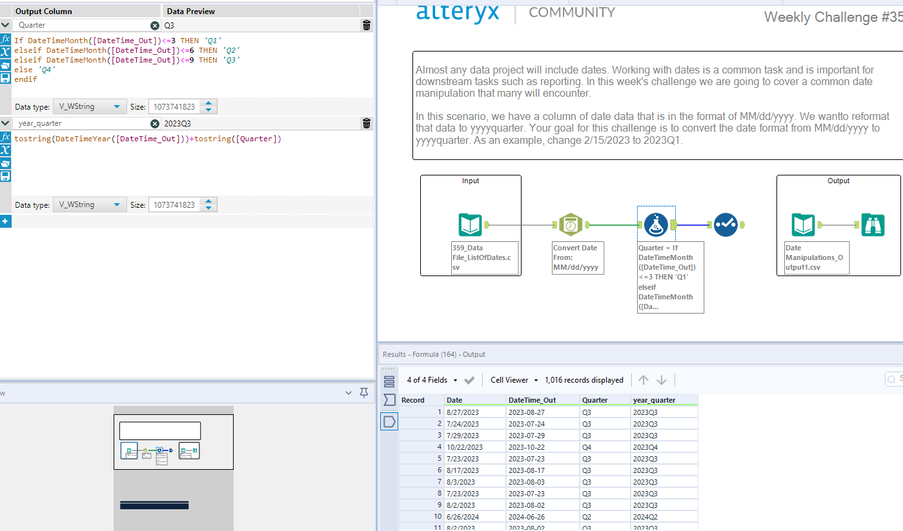This screenshot has height=531, width=903.
Task: Click the year_quarter column header
Action: point(654,400)
